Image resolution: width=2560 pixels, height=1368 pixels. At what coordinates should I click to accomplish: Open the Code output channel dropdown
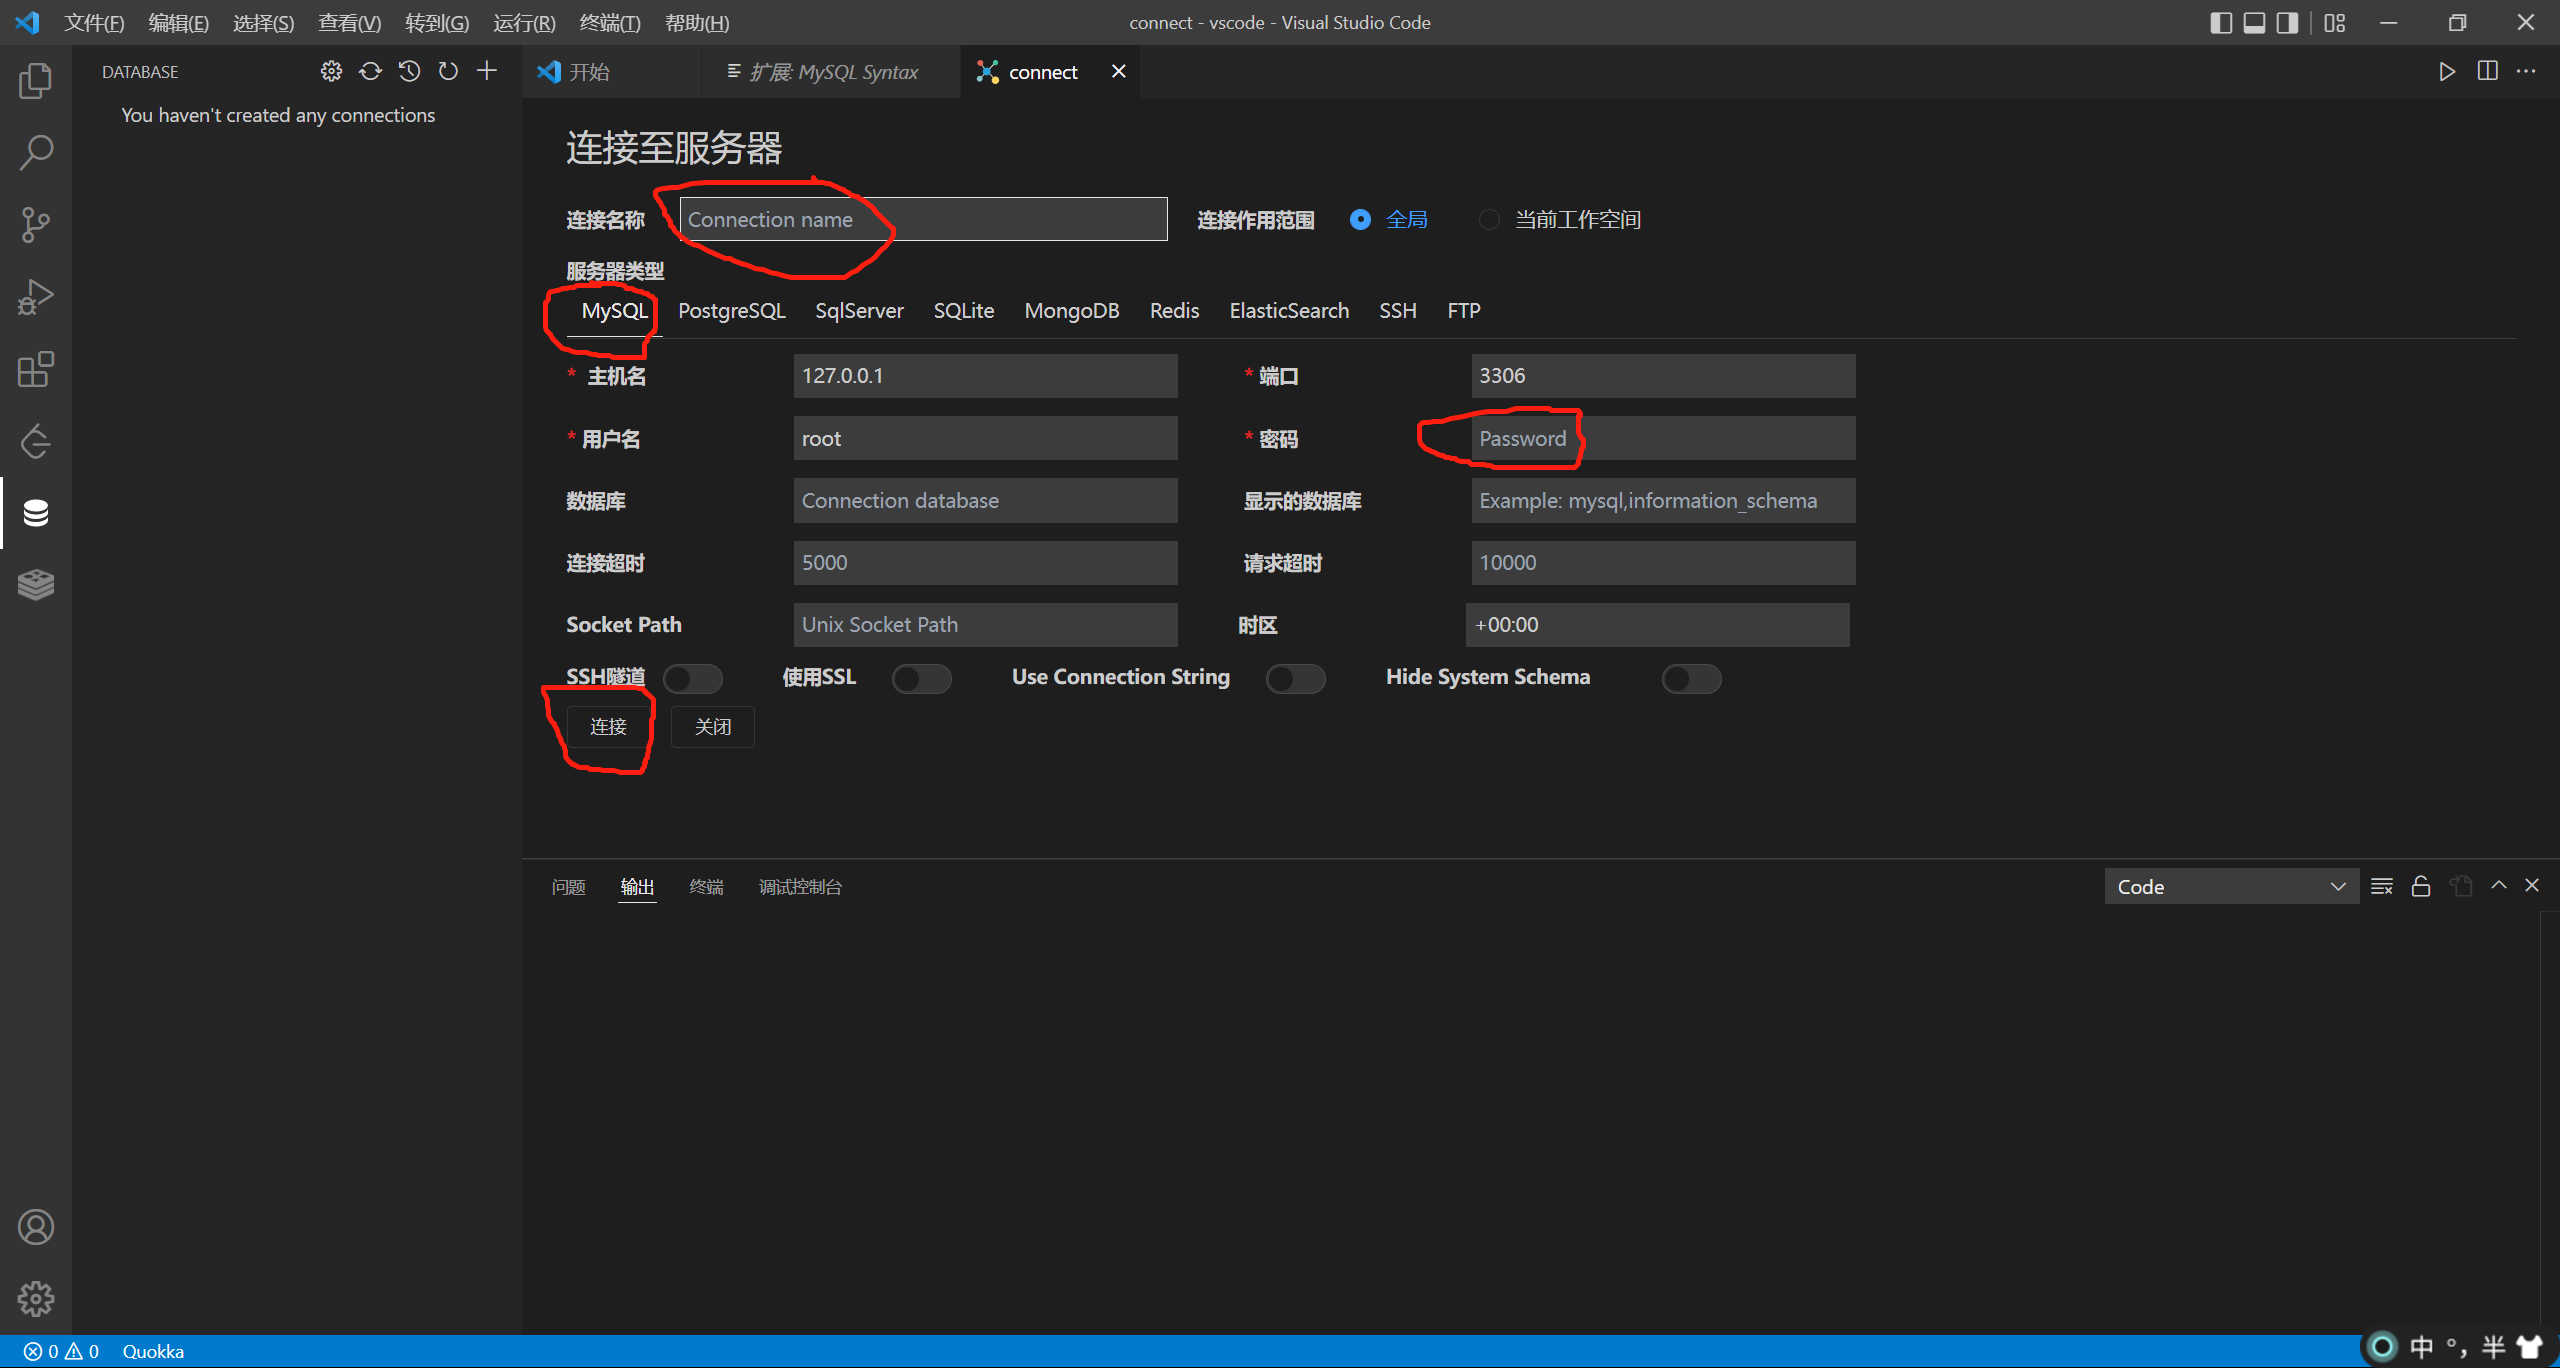tap(2230, 887)
